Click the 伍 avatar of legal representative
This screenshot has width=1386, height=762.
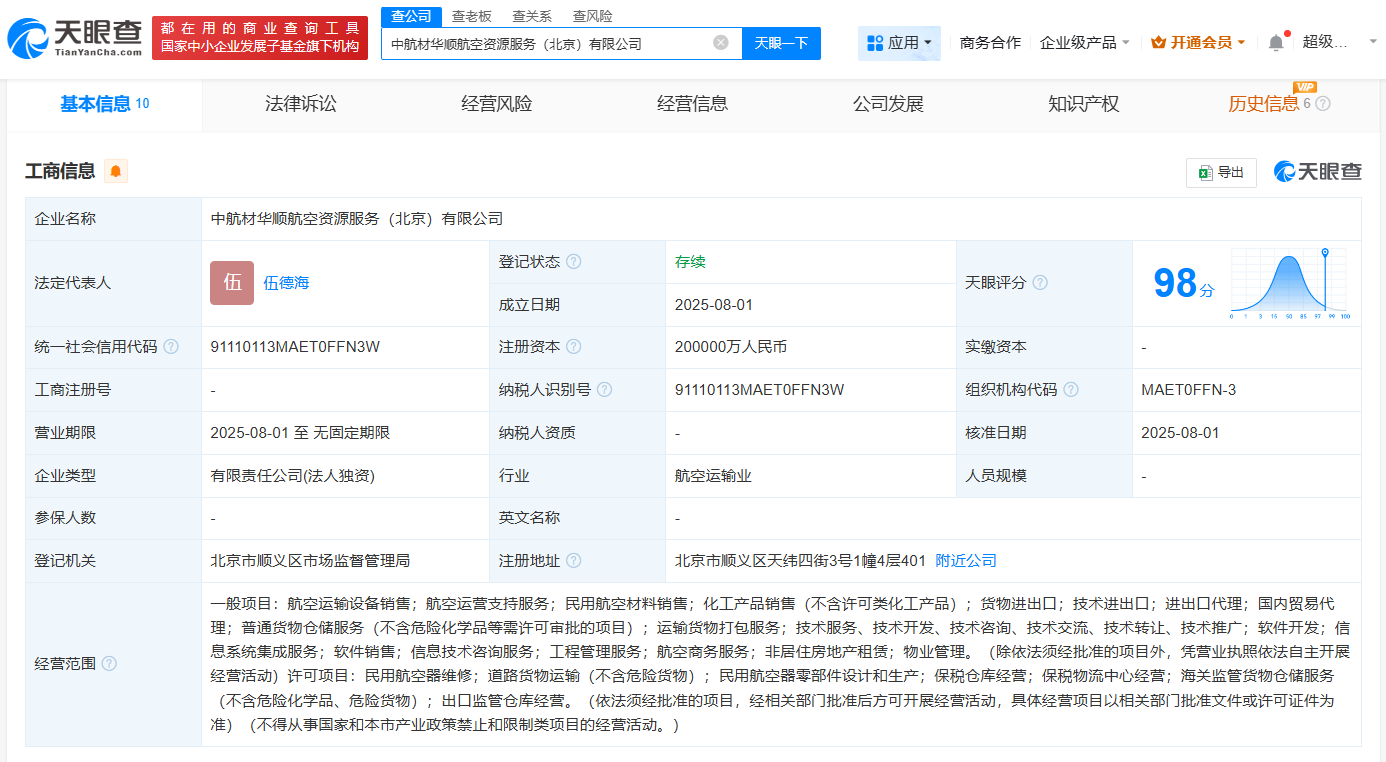pyautogui.click(x=232, y=283)
